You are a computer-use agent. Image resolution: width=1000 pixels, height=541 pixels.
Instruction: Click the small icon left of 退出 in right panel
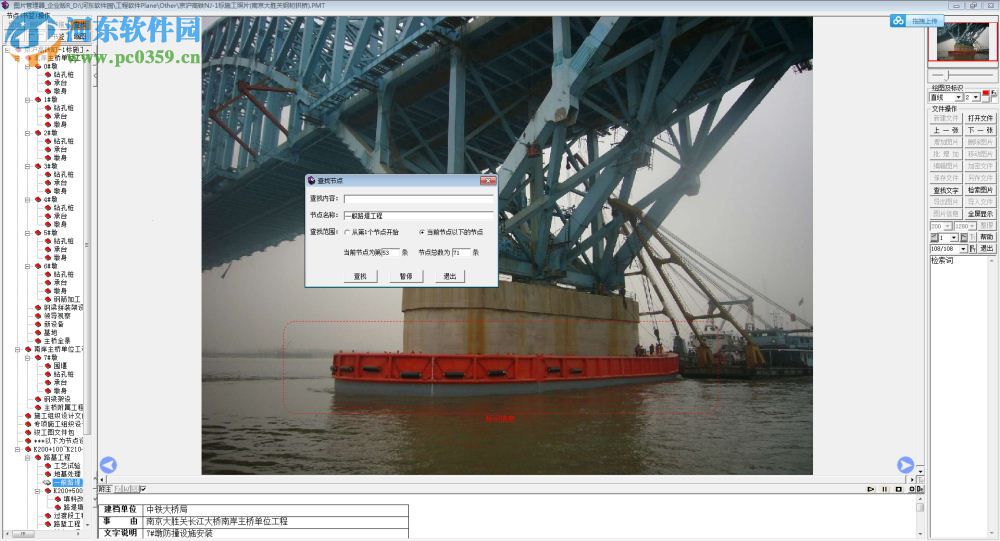tap(973, 248)
